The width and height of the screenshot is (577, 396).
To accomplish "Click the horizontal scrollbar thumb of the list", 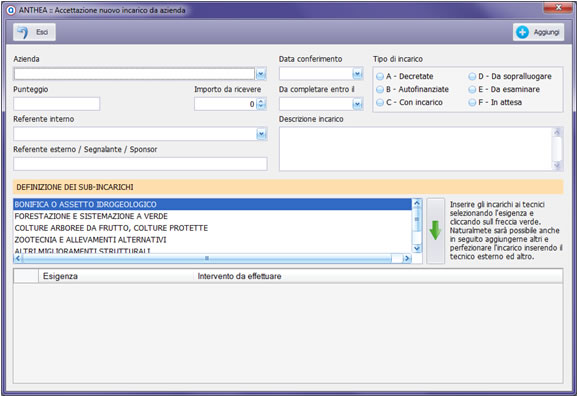I will click(207, 259).
